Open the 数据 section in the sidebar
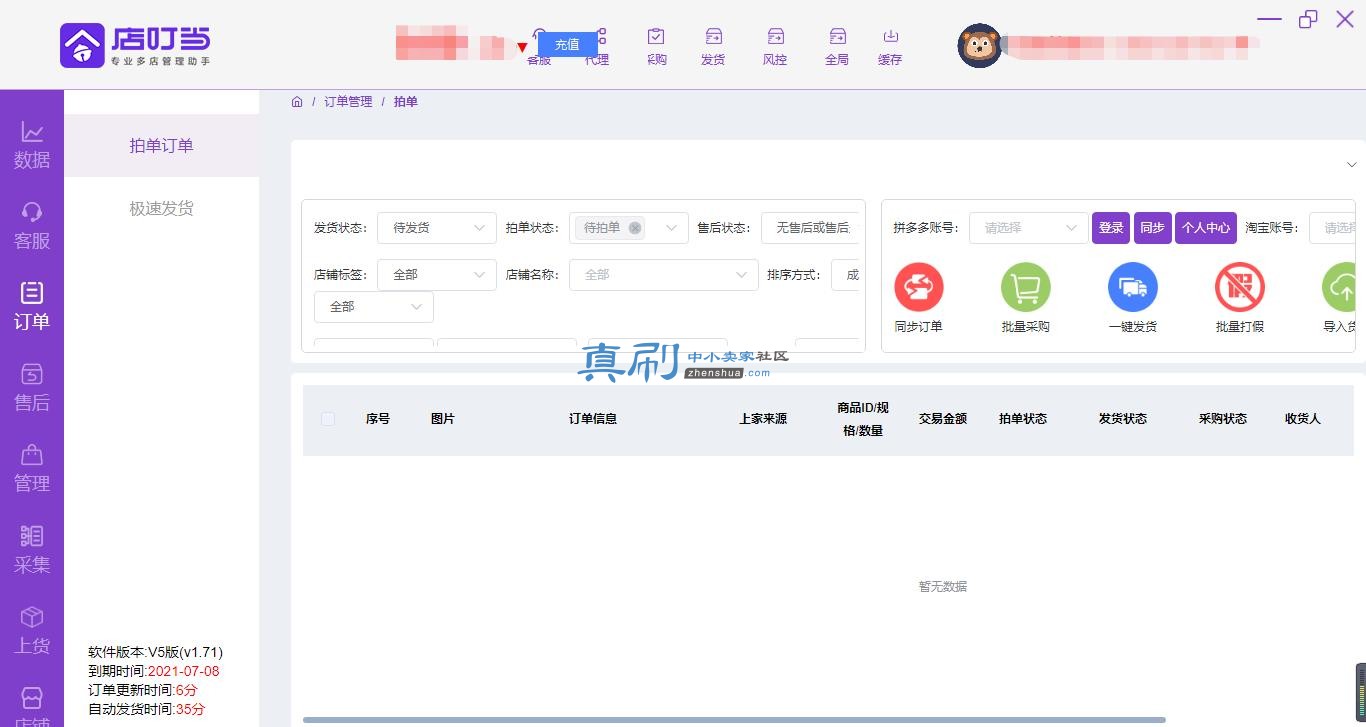The image size is (1366, 727). tap(32, 146)
